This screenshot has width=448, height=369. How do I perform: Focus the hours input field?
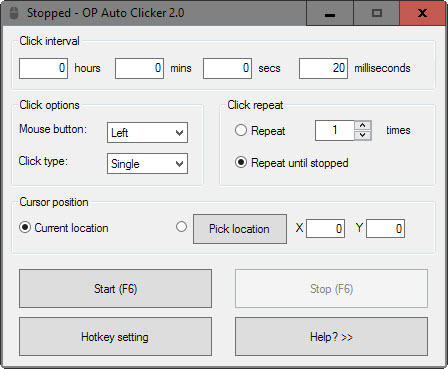click(x=43, y=68)
